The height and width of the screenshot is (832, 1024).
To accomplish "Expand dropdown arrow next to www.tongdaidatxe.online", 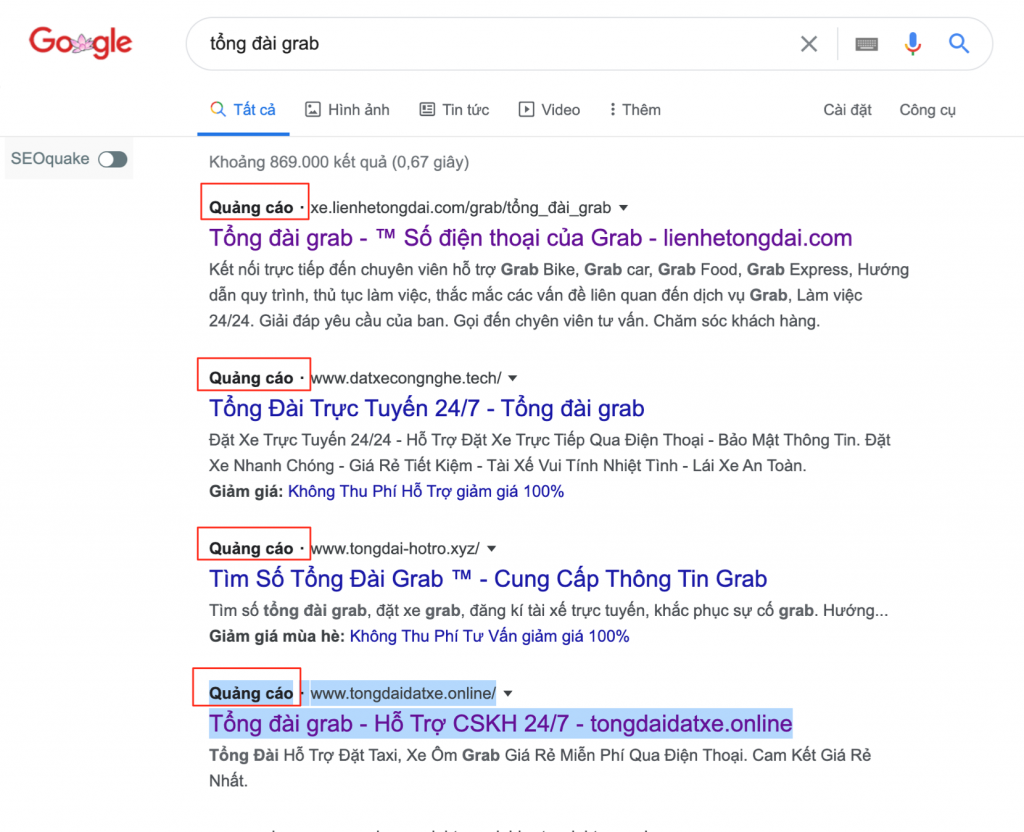I will click(x=508, y=694).
